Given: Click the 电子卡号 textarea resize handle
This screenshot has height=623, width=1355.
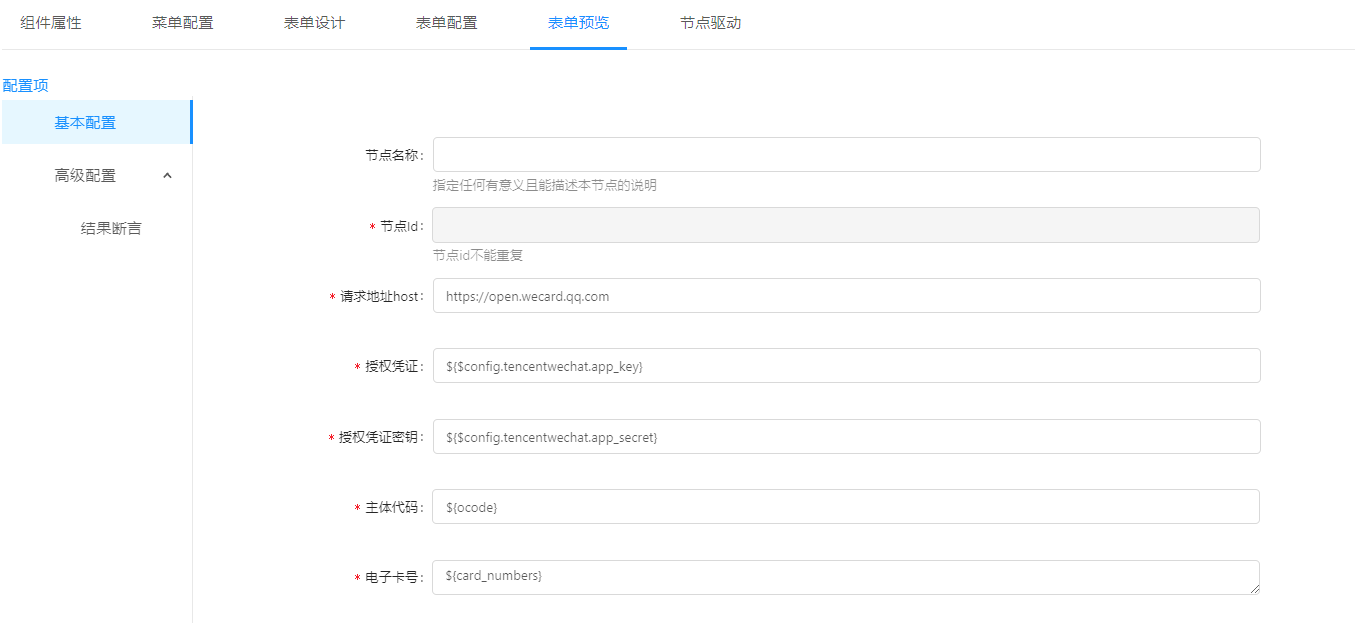Looking at the screenshot, I should [x=1254, y=589].
